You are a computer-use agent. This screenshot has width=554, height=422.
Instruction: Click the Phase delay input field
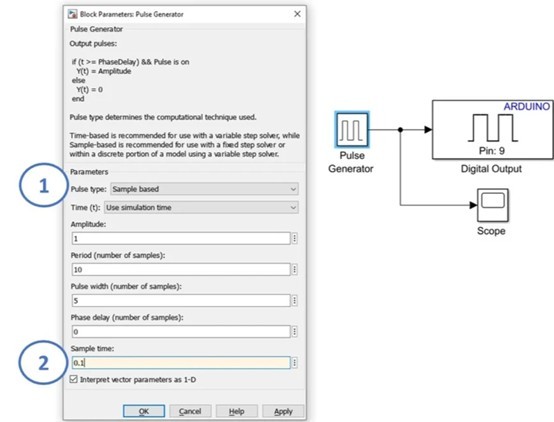(x=181, y=332)
